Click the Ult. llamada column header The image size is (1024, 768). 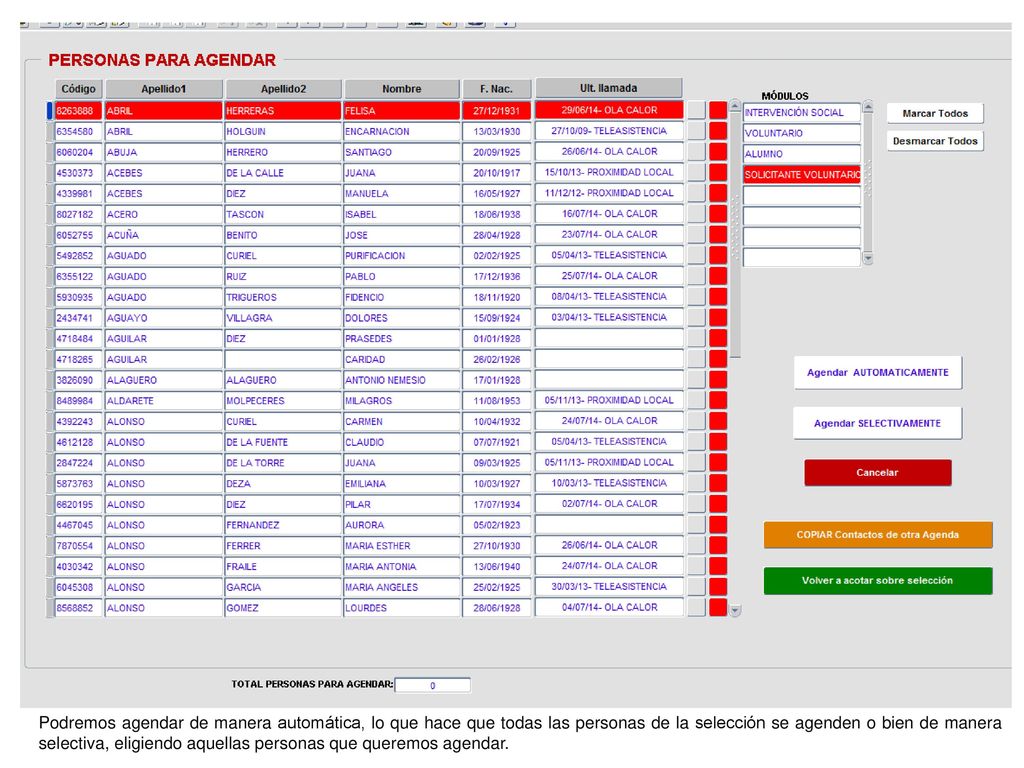point(609,88)
